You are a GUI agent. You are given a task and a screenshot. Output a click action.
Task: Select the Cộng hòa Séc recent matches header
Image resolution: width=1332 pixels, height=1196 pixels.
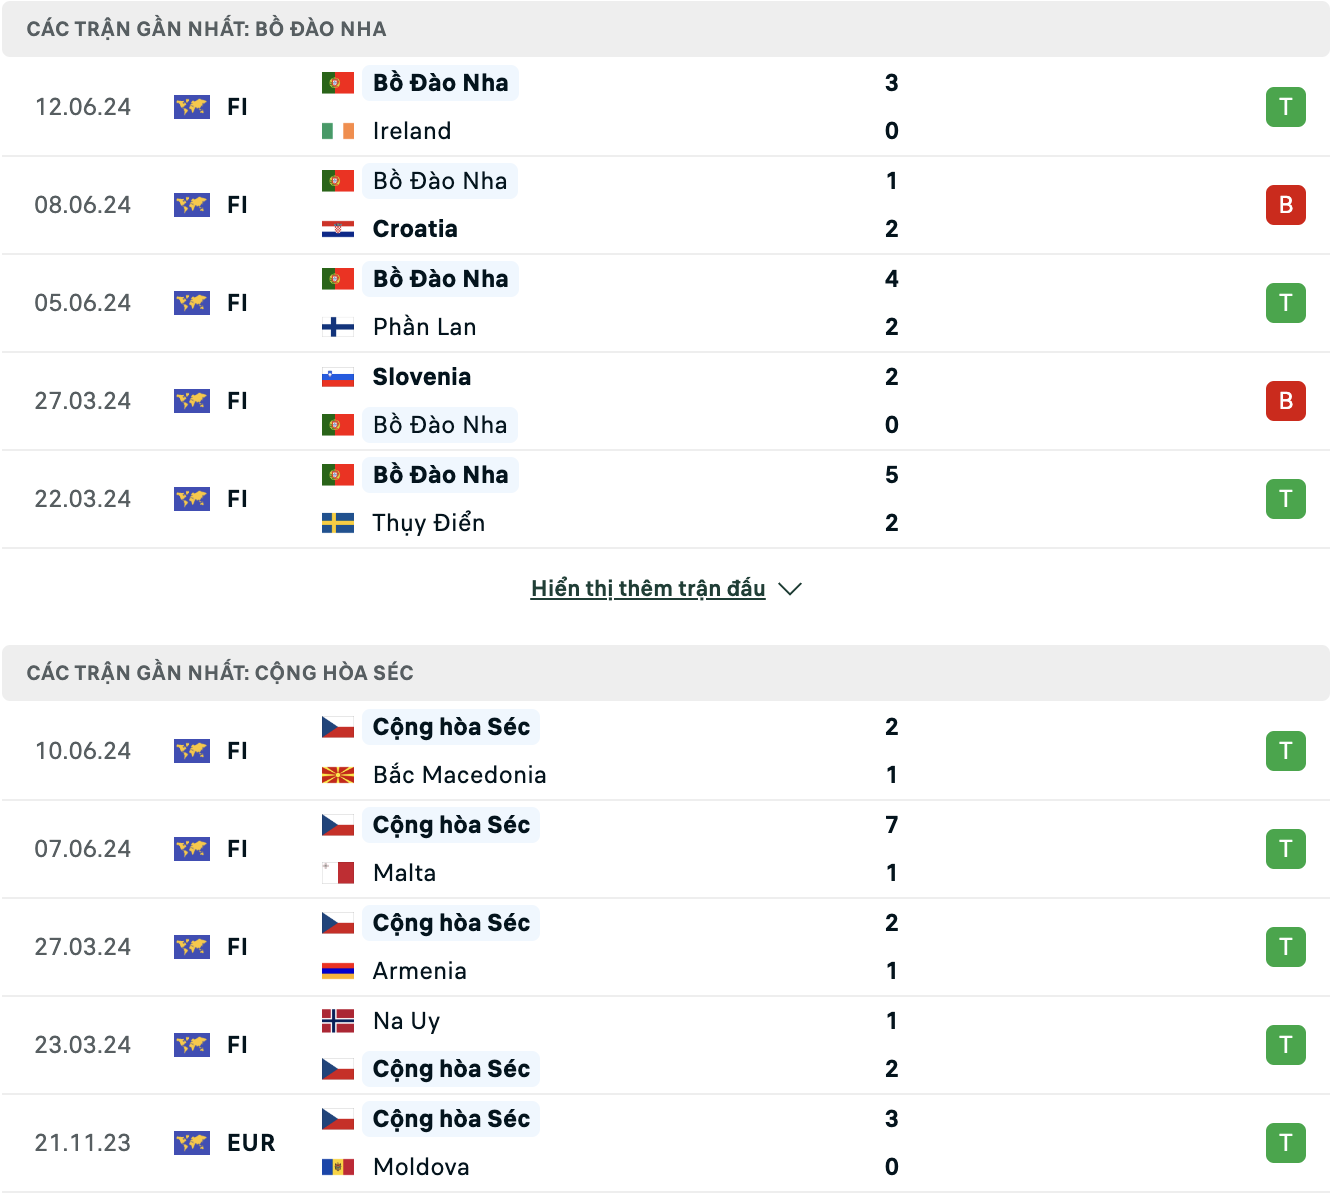click(666, 673)
